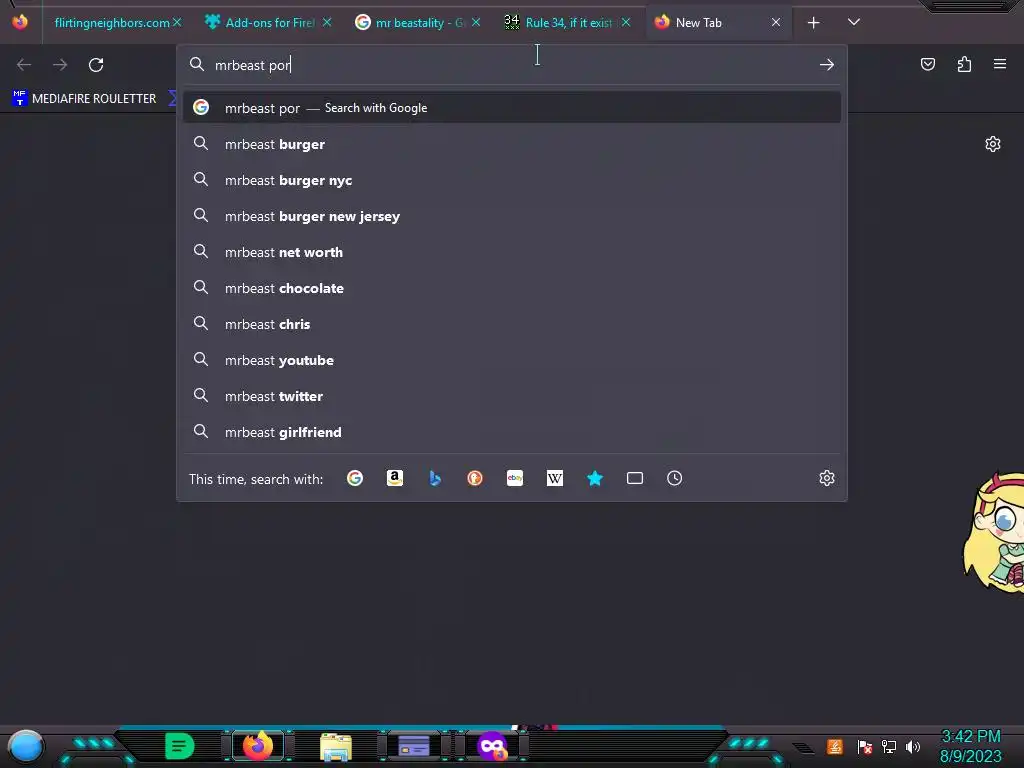This screenshot has width=1024, height=768.
Task: Open Firefox View icon beside the tabs
Action: click(x=20, y=22)
